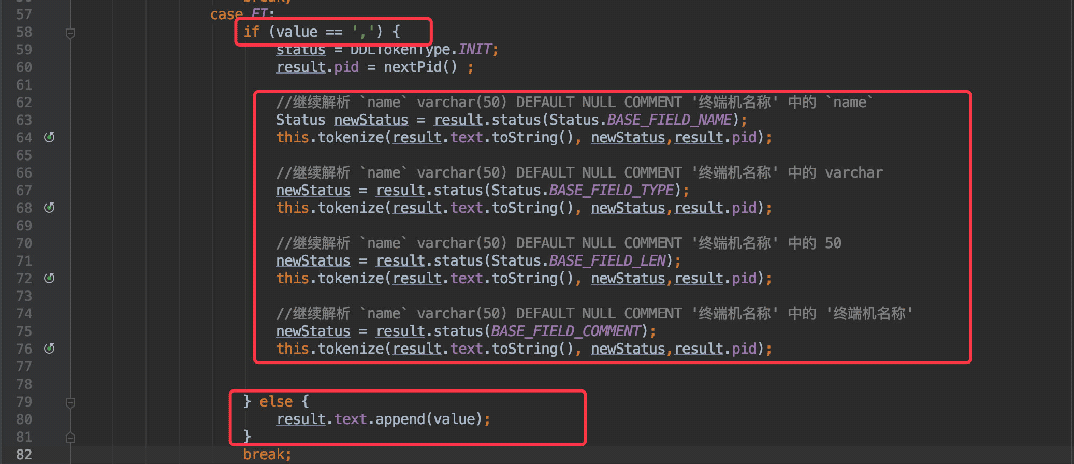Place cursor on the break statement at line 82
Screen dimensions: 1074x464
(x=265, y=455)
